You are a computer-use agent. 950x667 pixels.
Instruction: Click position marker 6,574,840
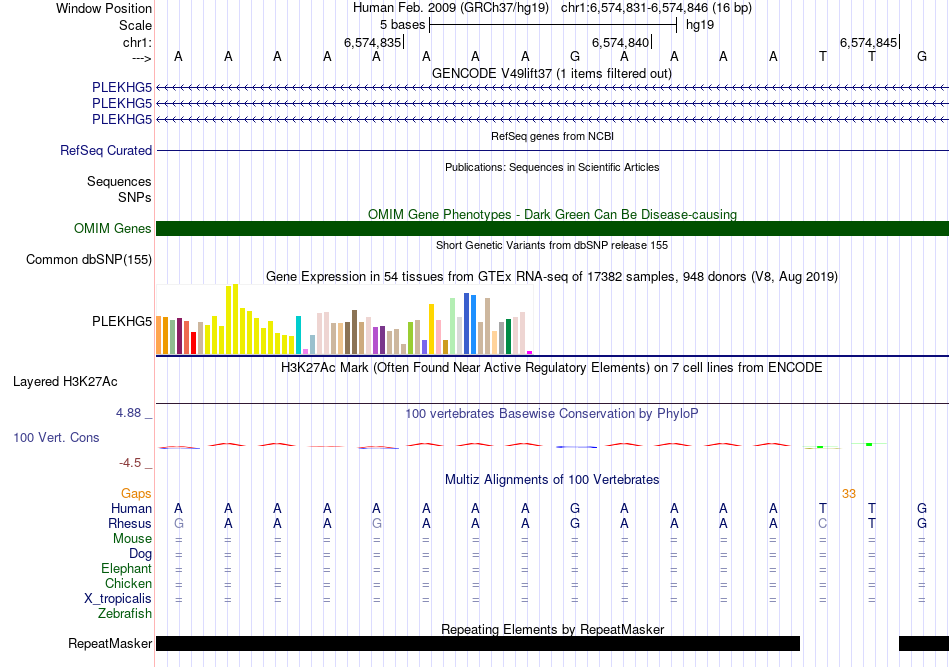[x=620, y=42]
